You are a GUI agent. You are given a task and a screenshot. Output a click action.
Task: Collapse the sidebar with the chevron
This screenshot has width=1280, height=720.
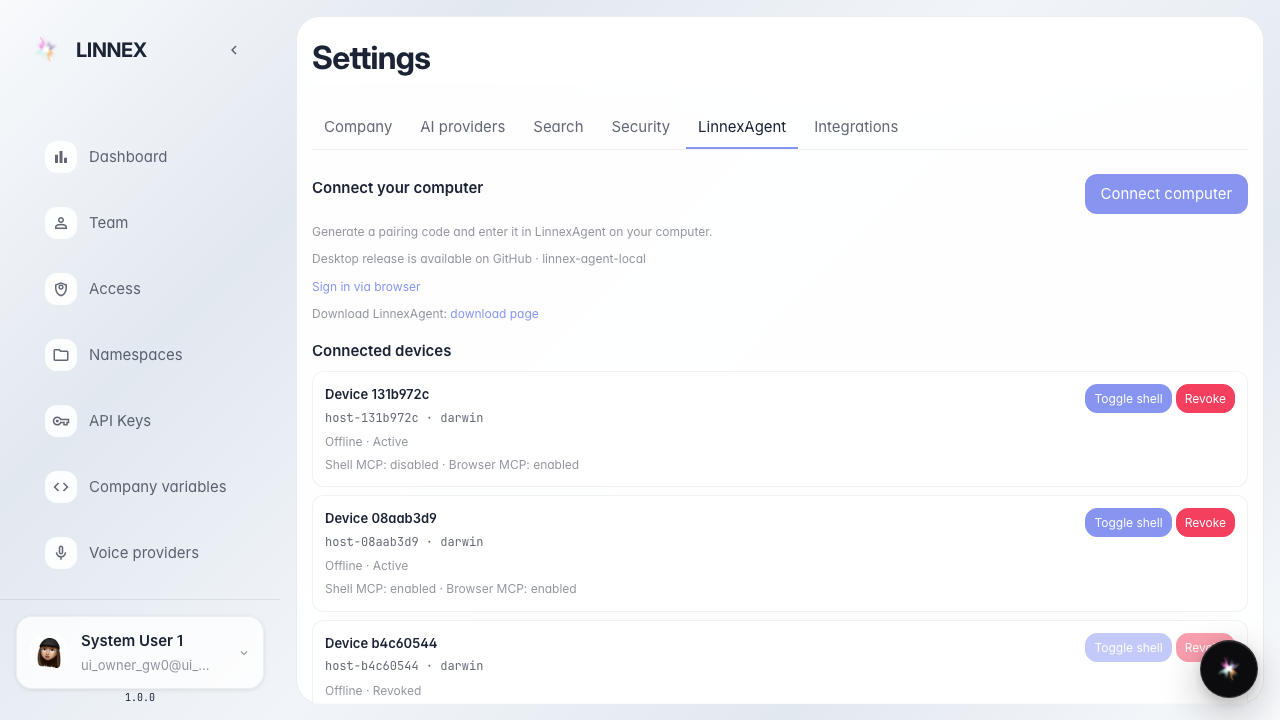(234, 50)
